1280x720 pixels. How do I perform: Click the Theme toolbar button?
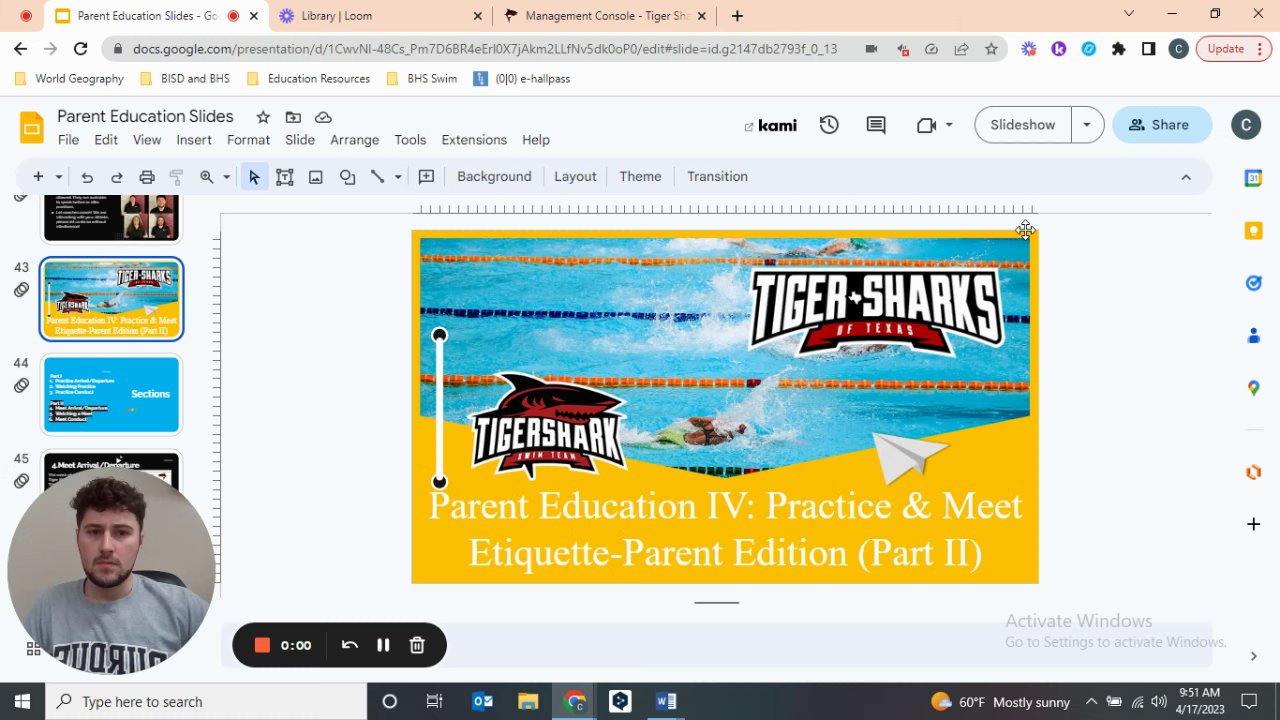(x=640, y=177)
